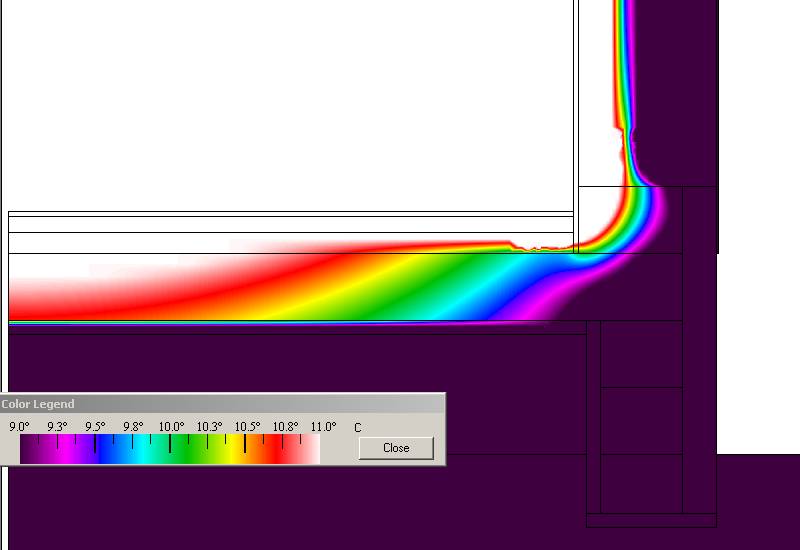
Task: Click the Color Legend title bar
Action: (x=222, y=404)
